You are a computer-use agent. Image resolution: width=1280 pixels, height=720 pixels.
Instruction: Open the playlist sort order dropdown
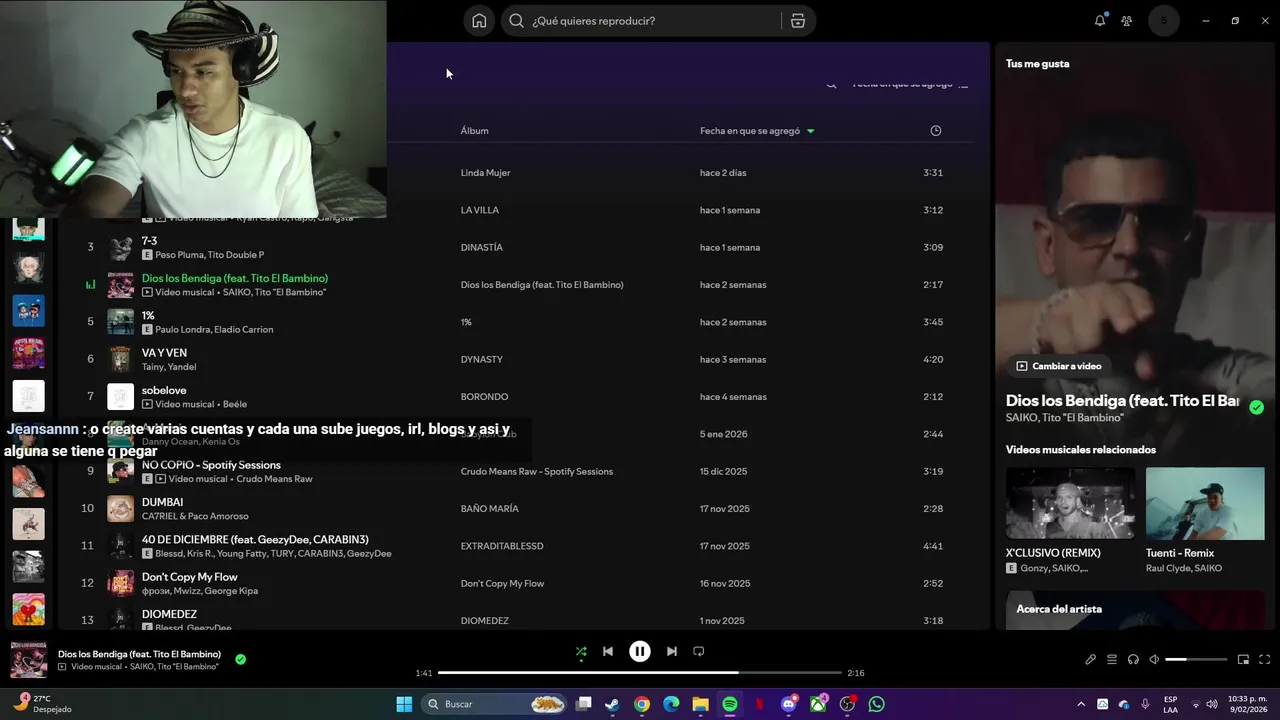[x=910, y=85]
